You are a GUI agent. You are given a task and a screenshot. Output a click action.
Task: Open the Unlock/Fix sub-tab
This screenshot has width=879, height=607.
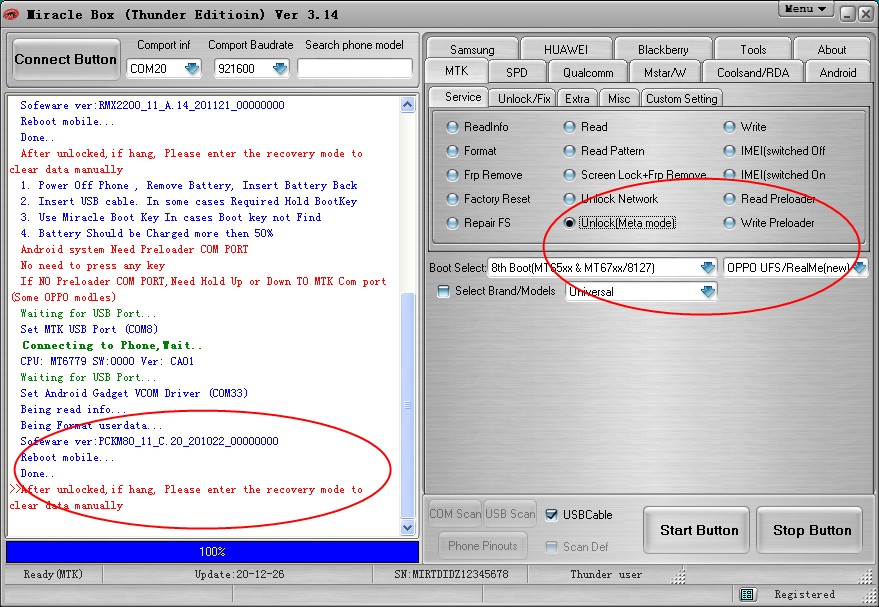(524, 99)
